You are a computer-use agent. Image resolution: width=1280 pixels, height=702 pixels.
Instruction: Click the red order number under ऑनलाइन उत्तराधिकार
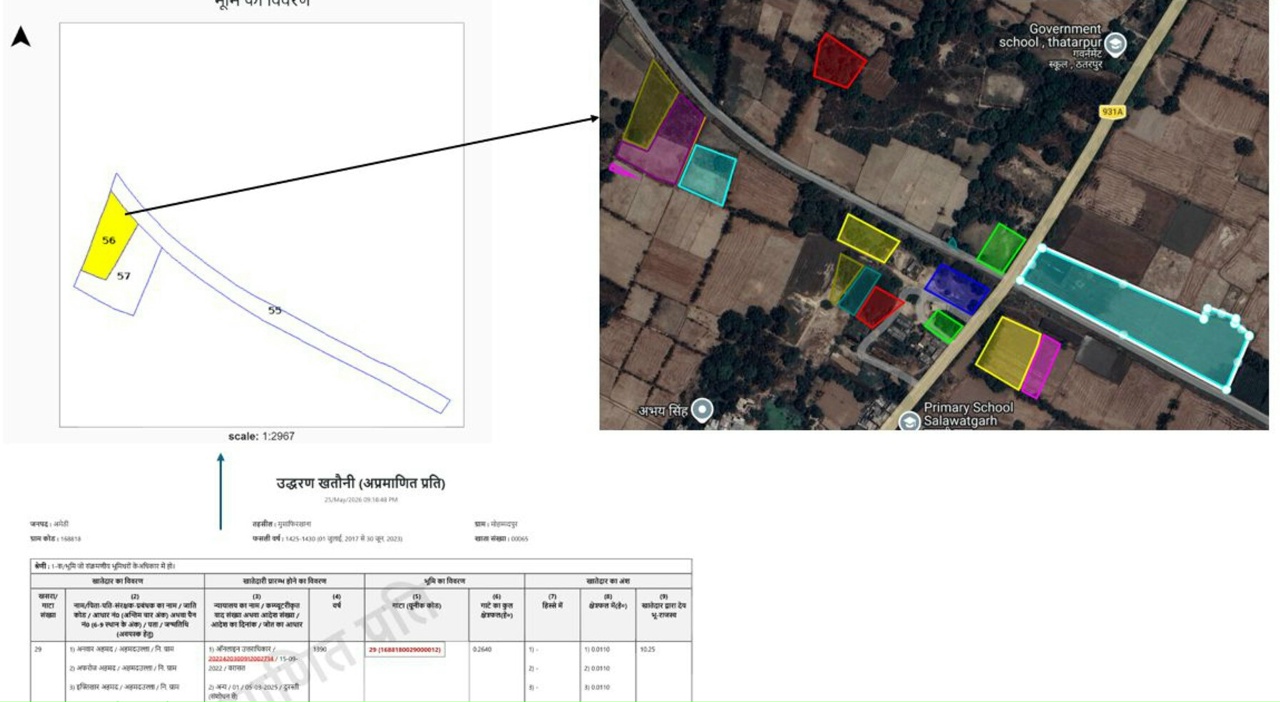(x=241, y=659)
